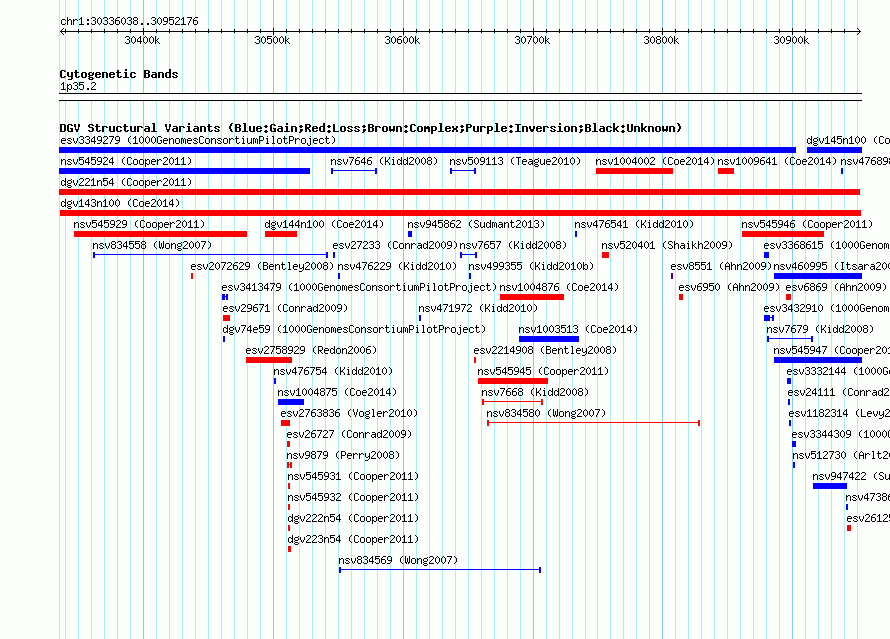Open esv27233 (Conrad2009) label

coord(395,245)
